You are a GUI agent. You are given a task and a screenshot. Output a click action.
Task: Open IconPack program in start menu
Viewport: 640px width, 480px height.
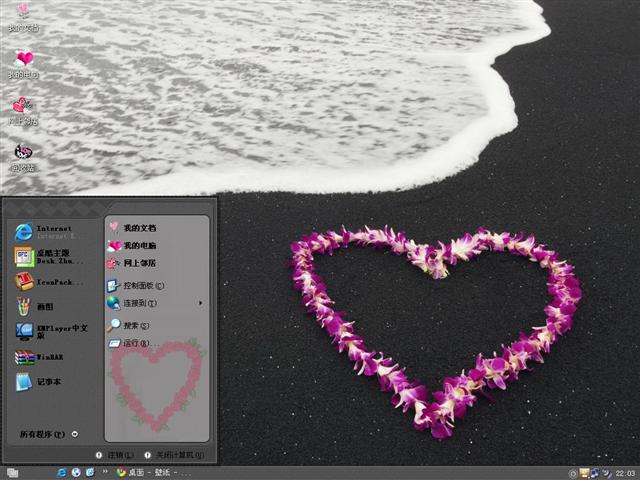(51, 282)
